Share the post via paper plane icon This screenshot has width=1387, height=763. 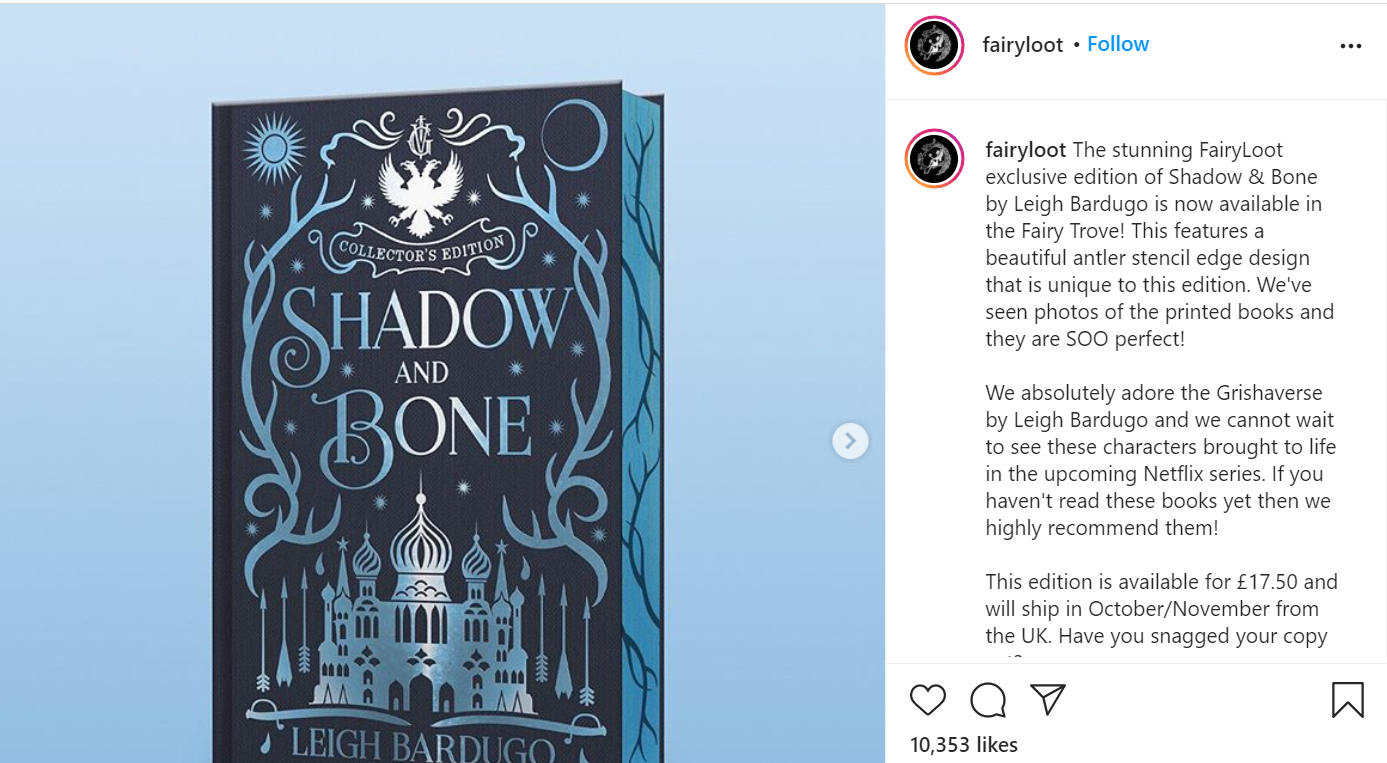tap(1048, 699)
